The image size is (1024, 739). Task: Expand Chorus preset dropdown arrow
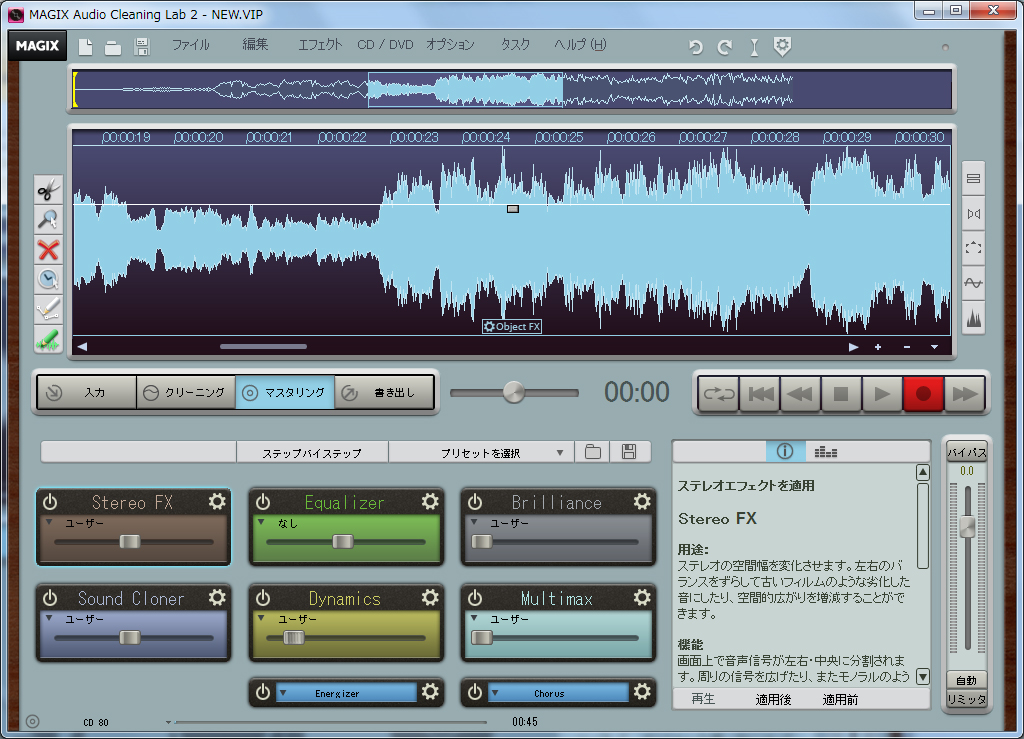pyautogui.click(x=496, y=693)
